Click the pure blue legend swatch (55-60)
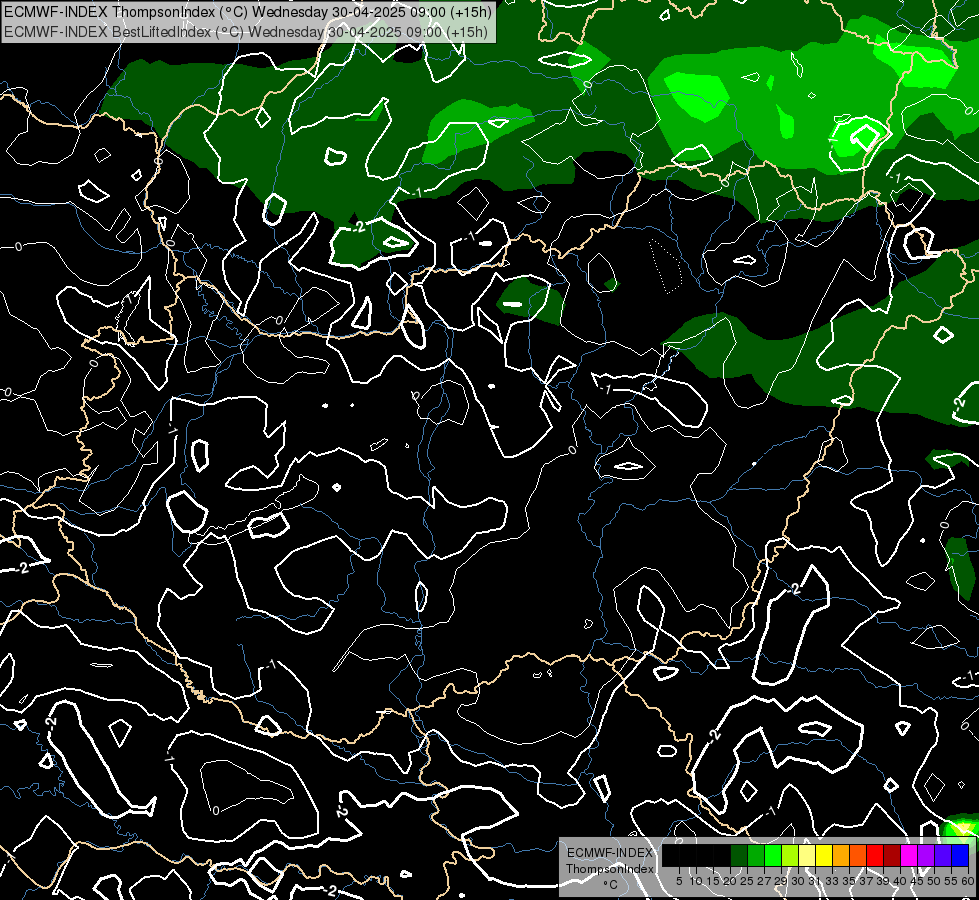Screen dimensions: 979x900 coord(960,856)
